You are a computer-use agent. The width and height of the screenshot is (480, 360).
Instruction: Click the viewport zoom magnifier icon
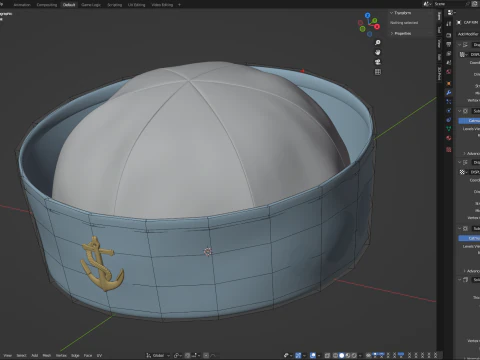tap(378, 42)
